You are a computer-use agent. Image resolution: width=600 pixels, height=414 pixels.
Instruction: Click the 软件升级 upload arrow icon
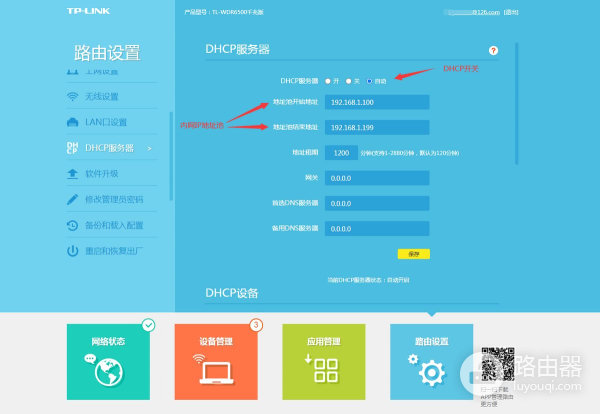coord(72,174)
